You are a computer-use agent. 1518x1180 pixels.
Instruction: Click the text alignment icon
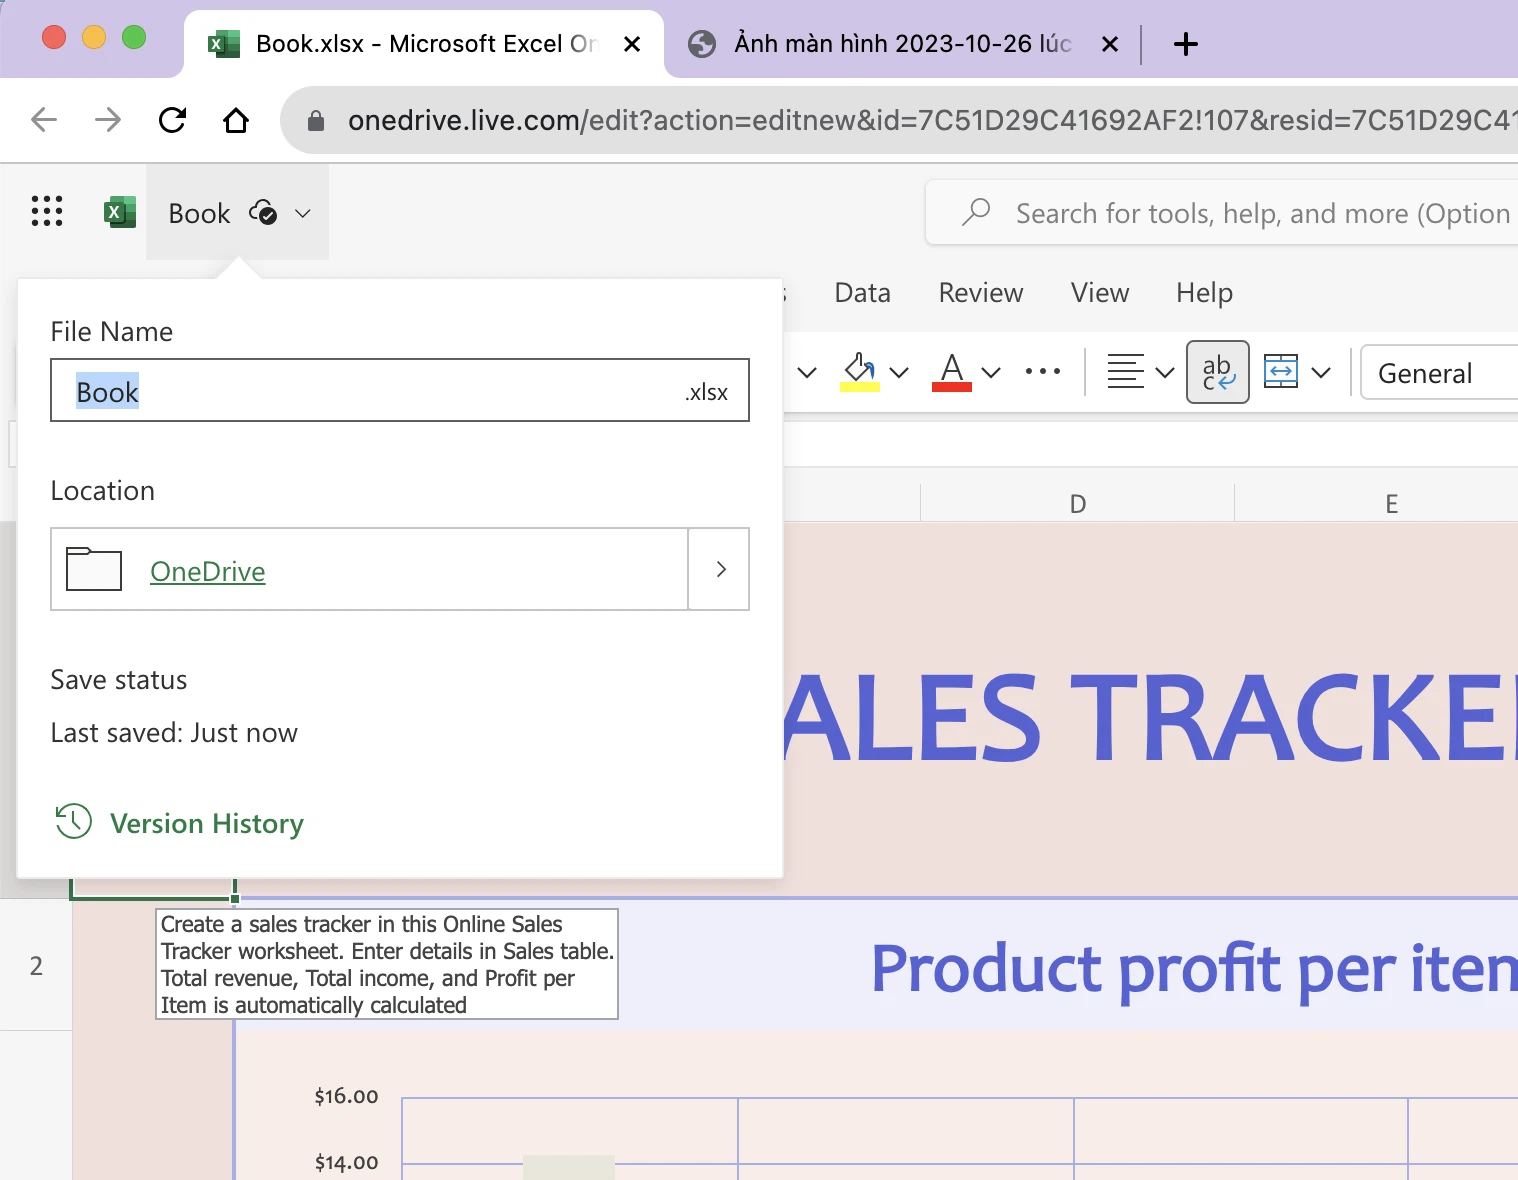(1125, 371)
